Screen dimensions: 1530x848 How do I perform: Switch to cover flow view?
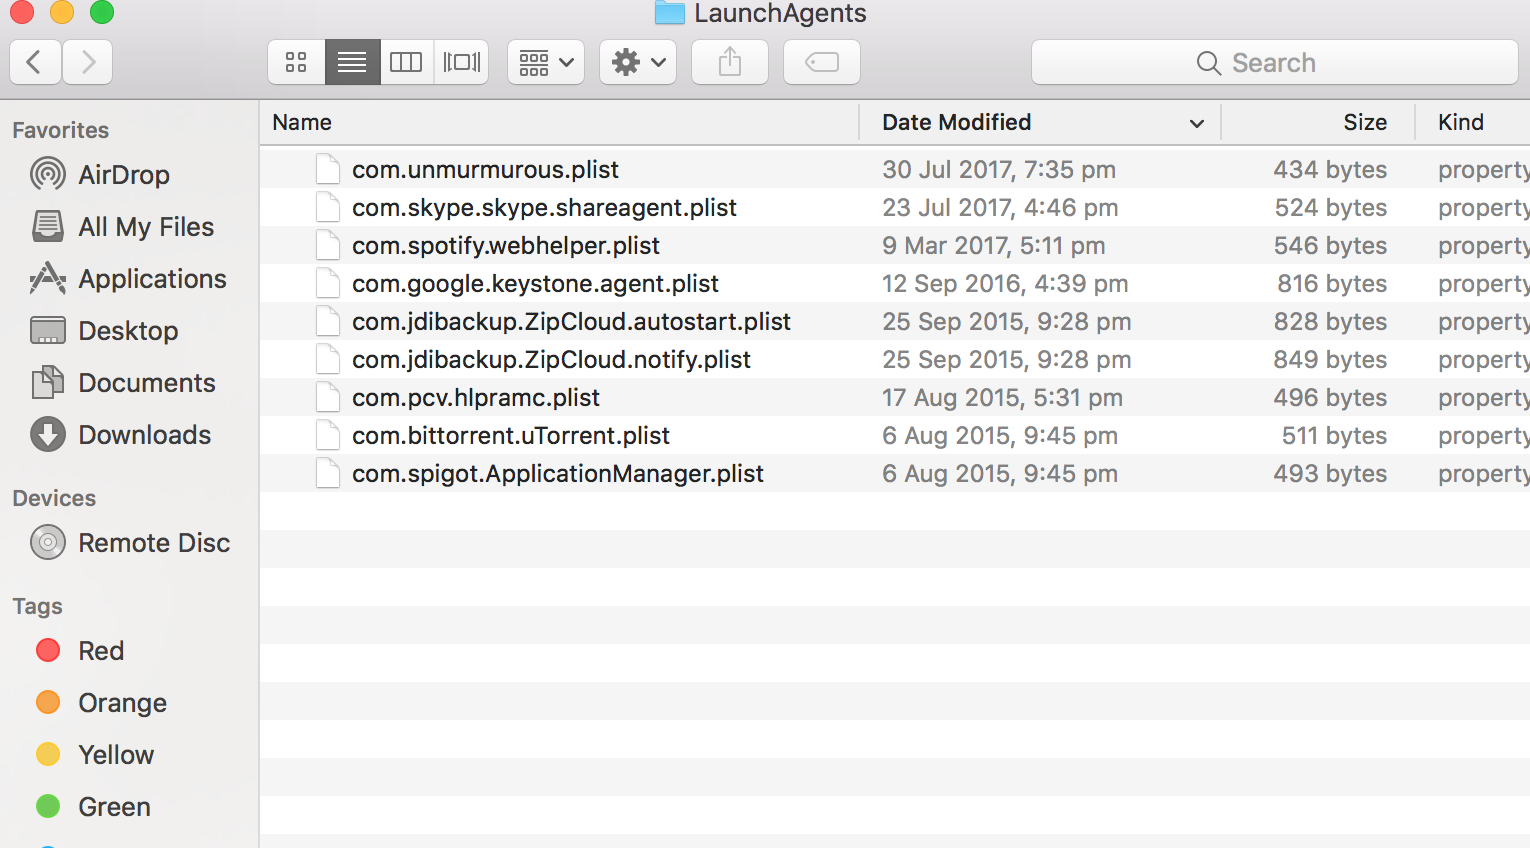pos(461,63)
